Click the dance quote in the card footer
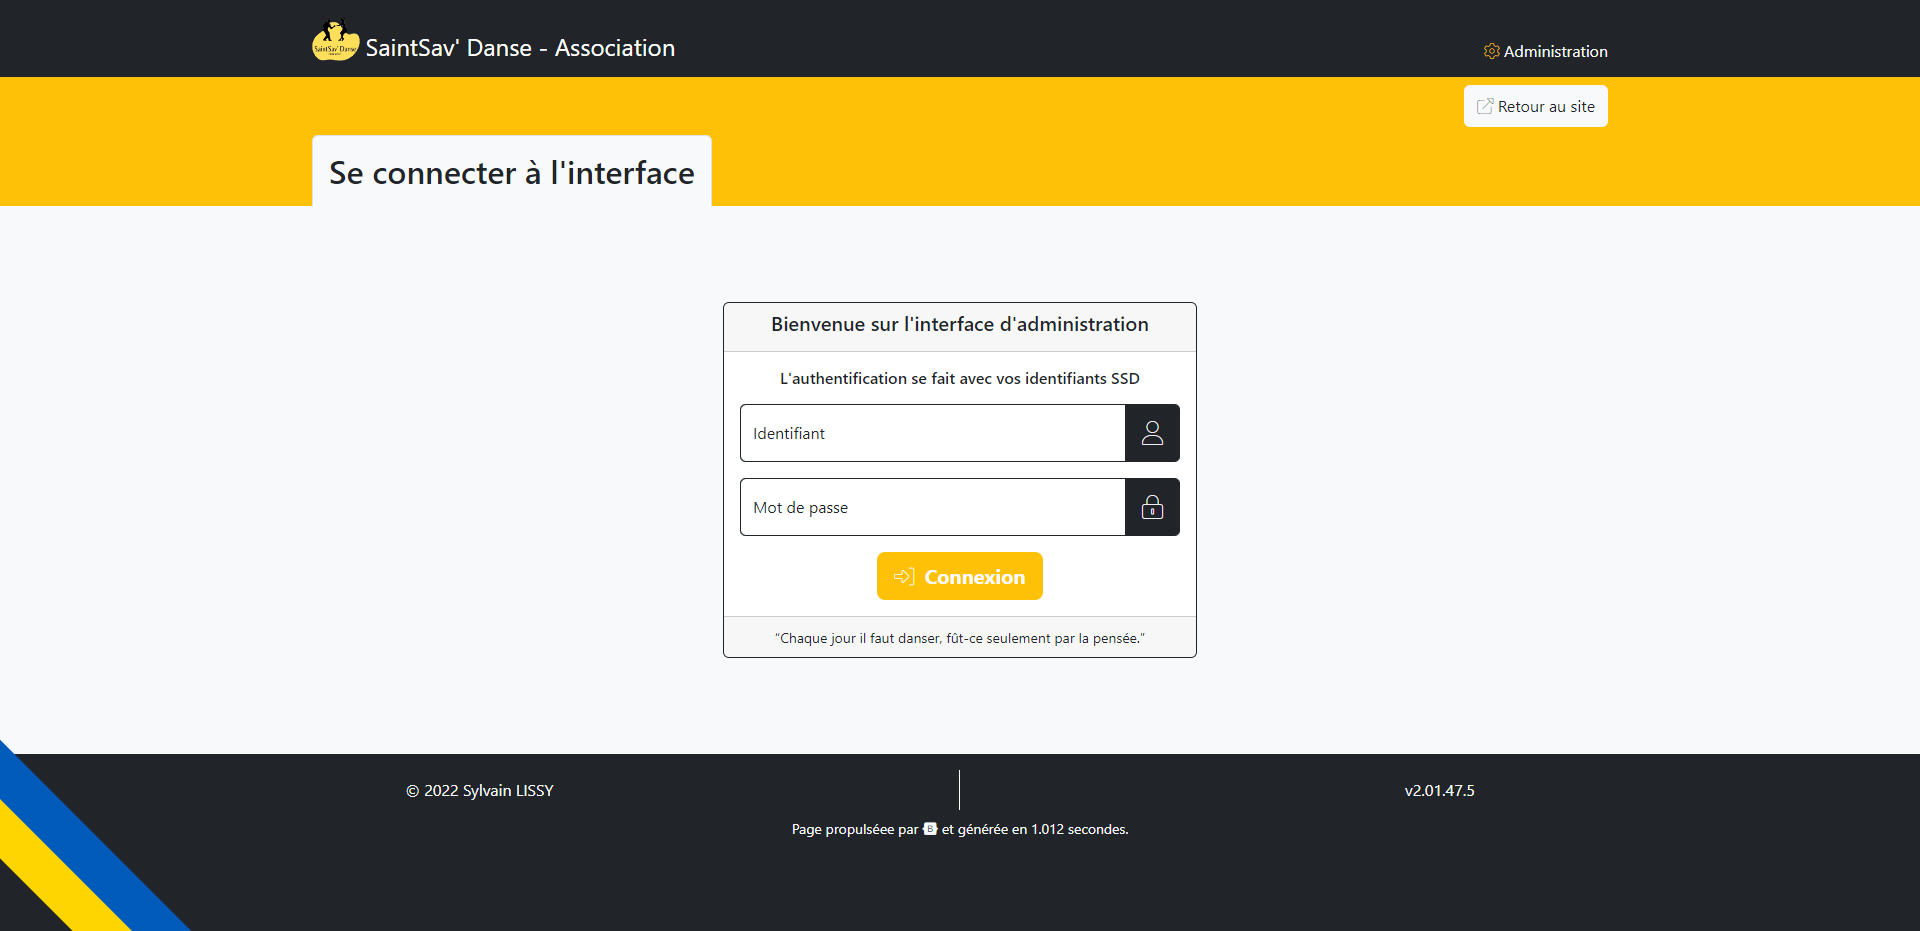1920x931 pixels. pos(959,638)
